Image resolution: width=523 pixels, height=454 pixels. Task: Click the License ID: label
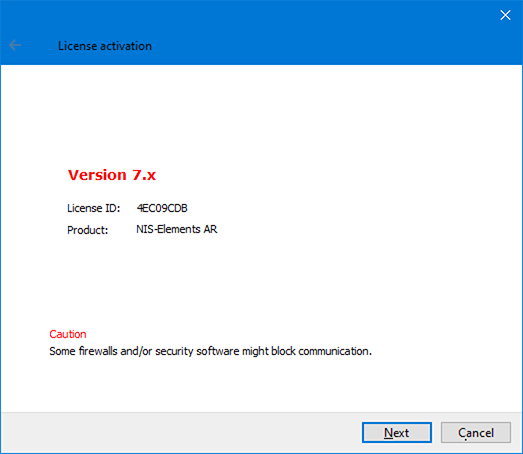93,208
